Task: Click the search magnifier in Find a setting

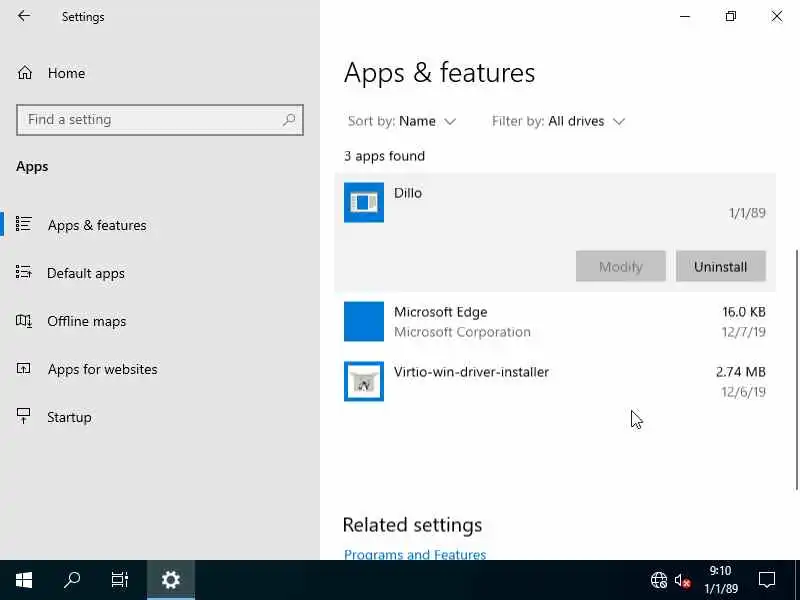Action: click(x=289, y=120)
